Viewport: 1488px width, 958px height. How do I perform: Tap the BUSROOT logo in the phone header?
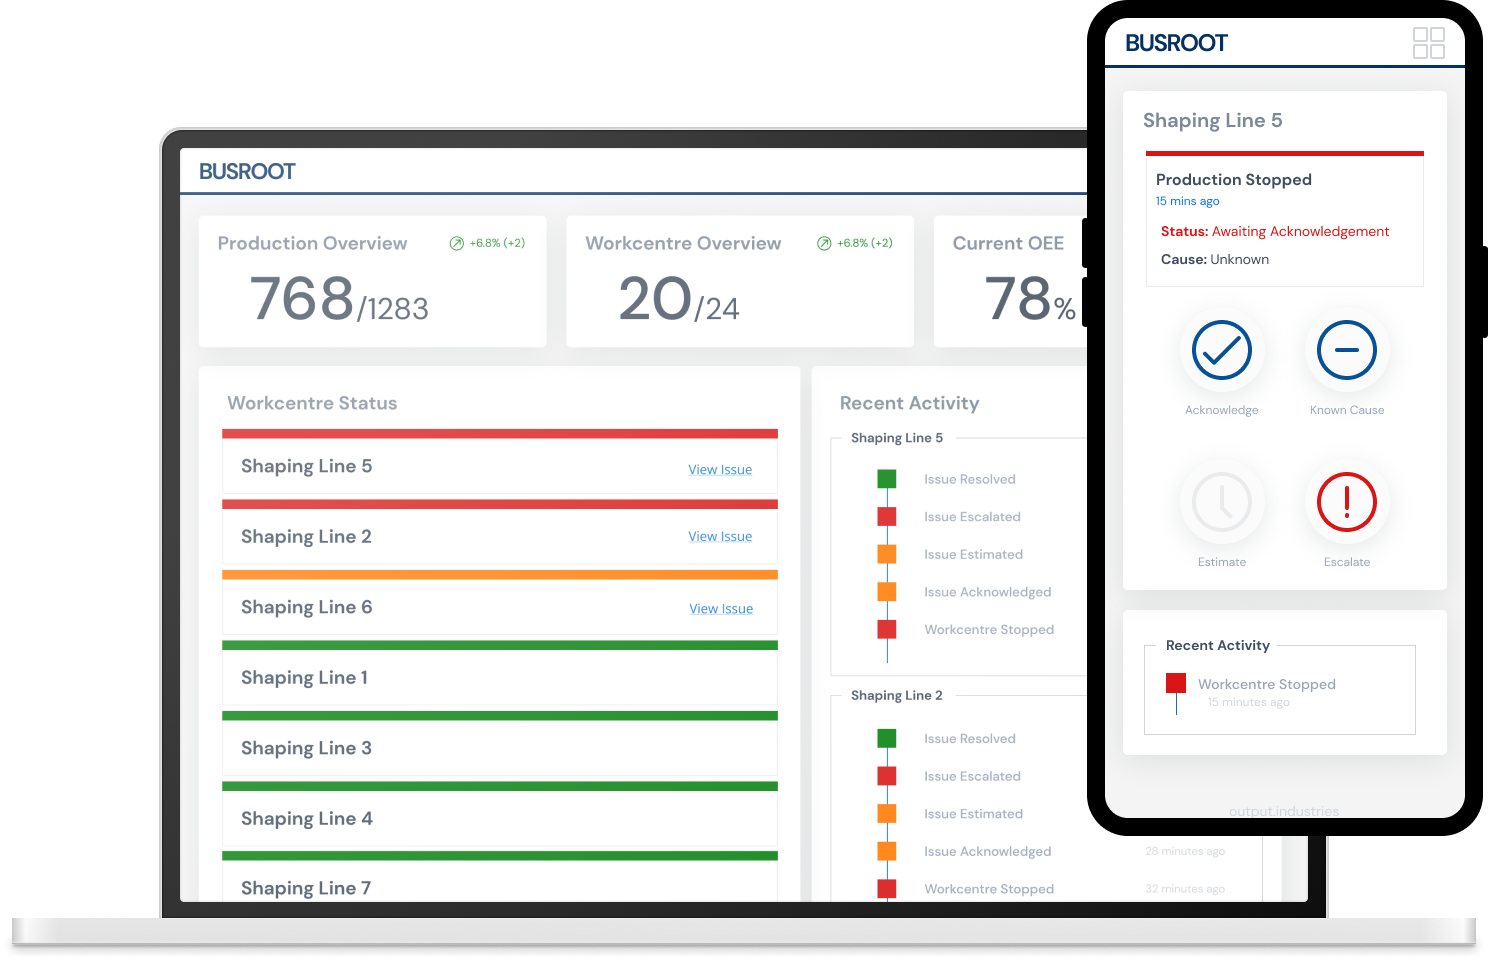[x=1176, y=43]
